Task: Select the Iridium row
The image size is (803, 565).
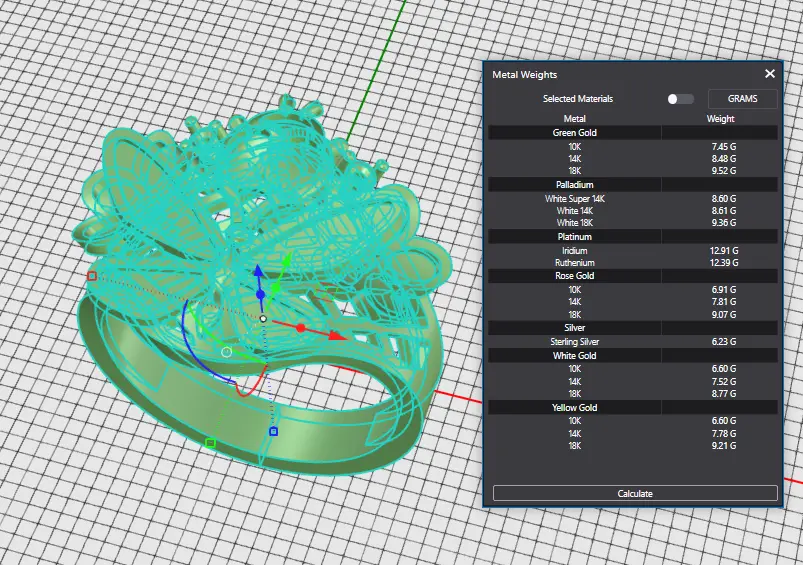Action: click(633, 250)
